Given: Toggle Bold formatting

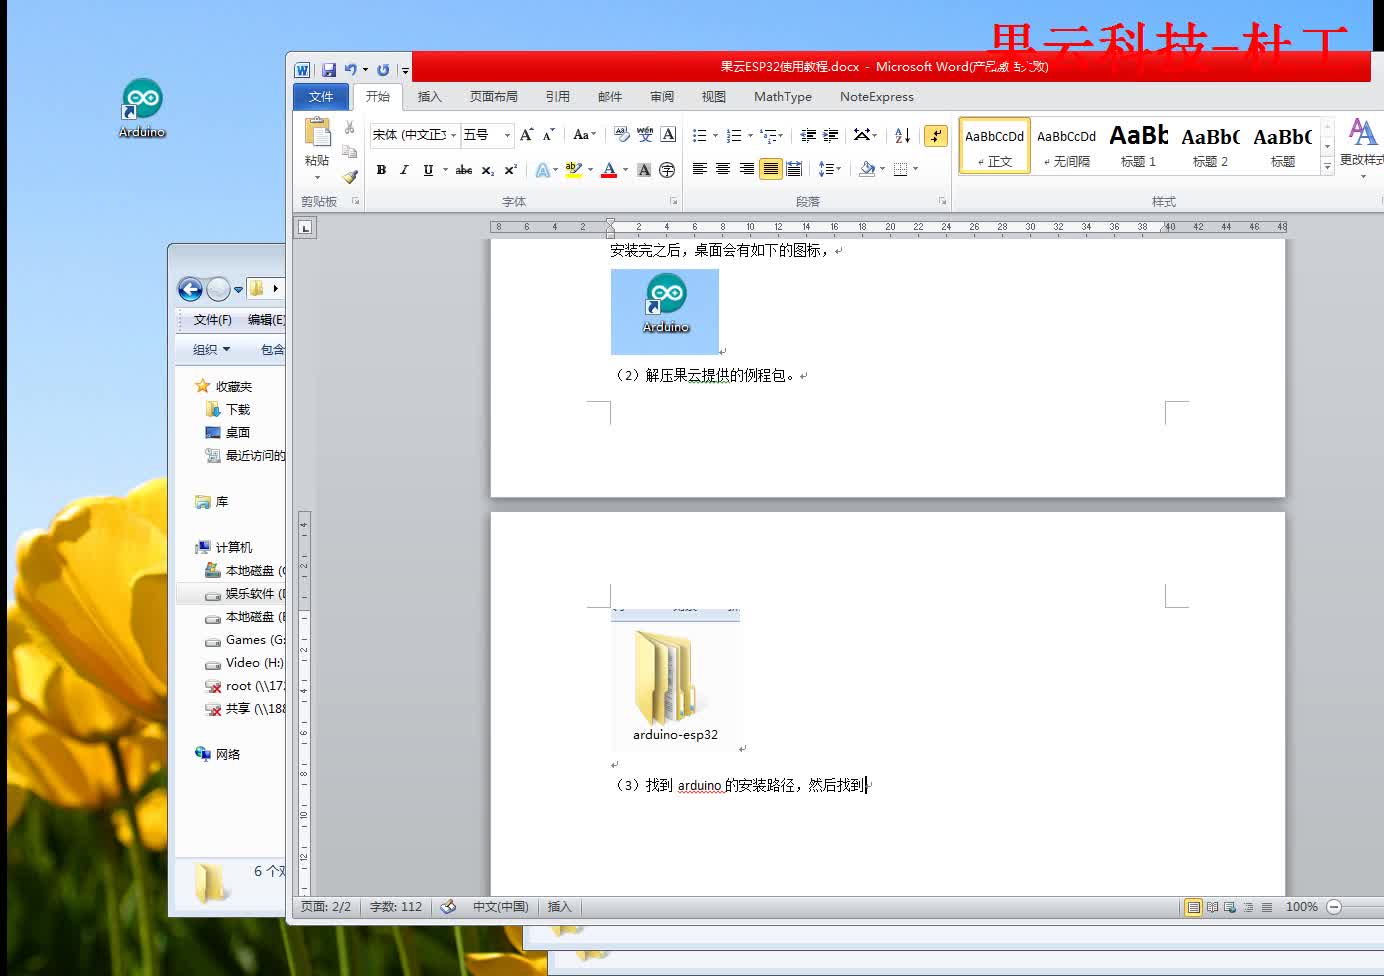Looking at the screenshot, I should click(381, 170).
